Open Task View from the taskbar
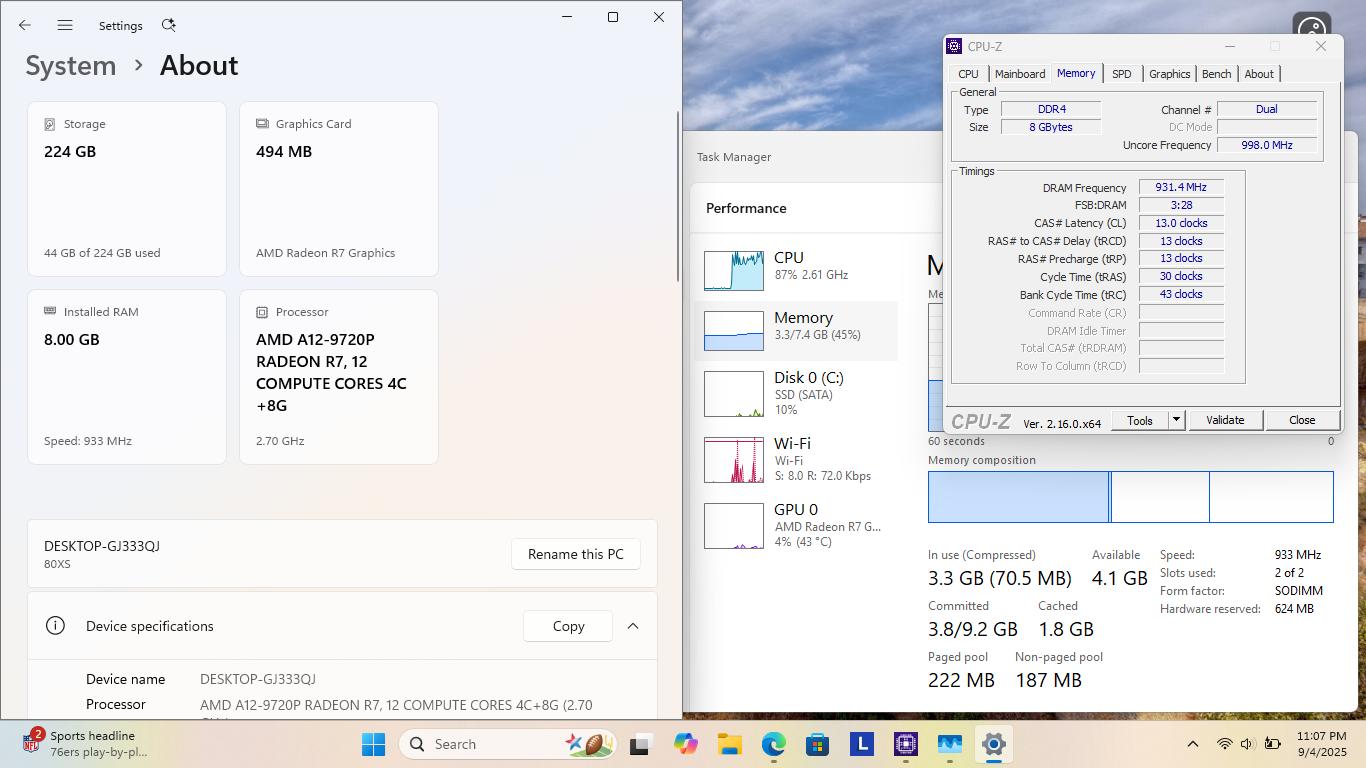Viewport: 1366px width, 768px height. click(x=640, y=744)
